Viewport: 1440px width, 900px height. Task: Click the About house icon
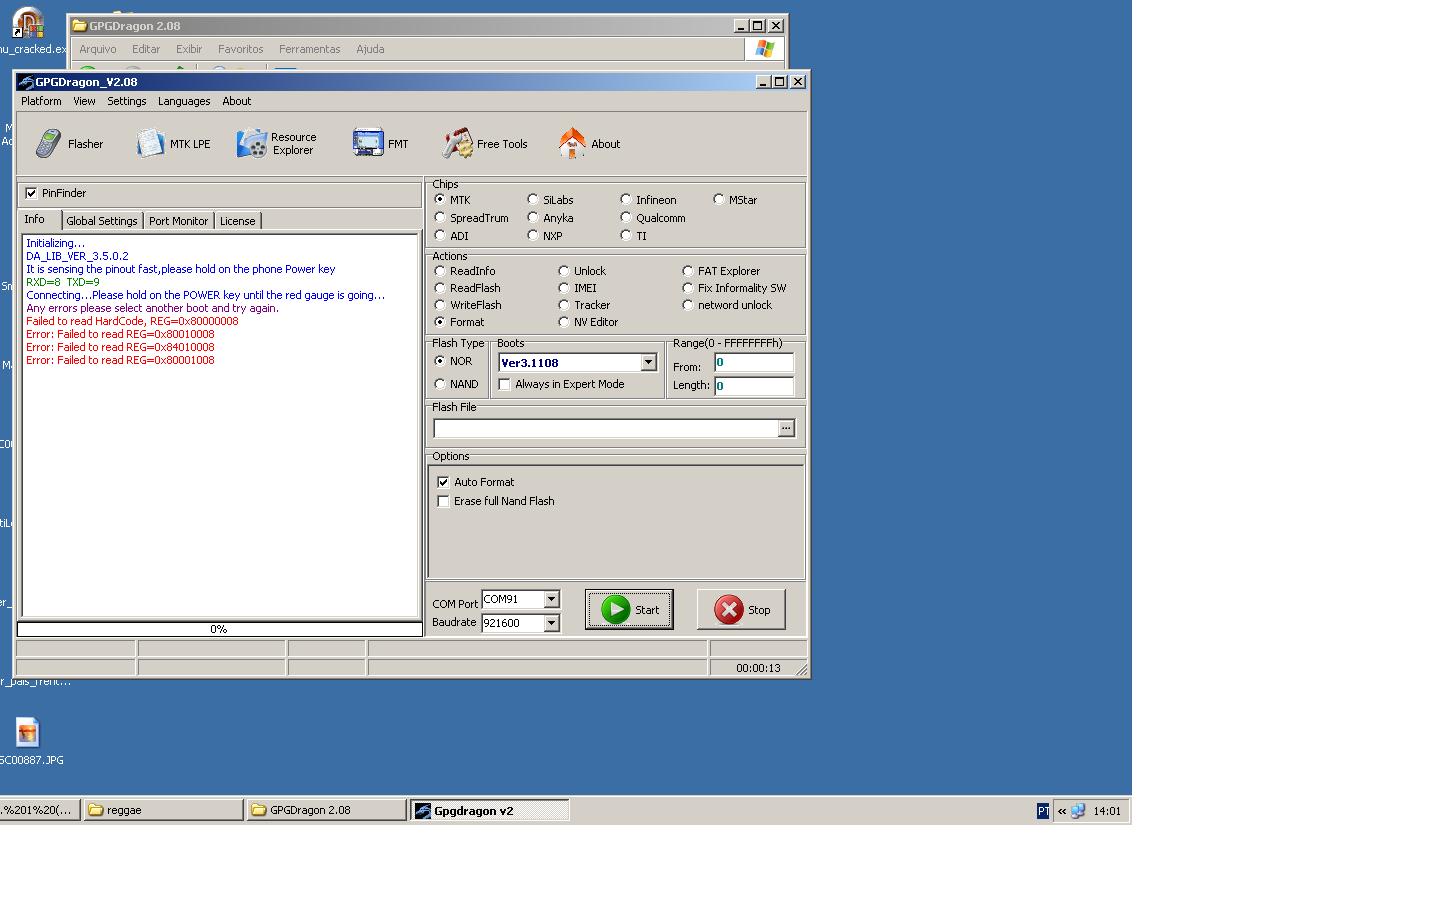tap(572, 143)
